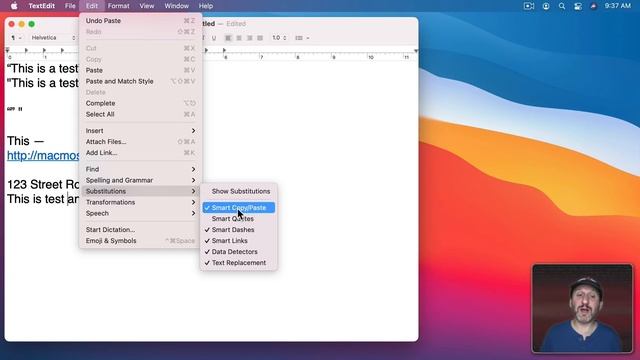Expand the Speech submenu
The width and height of the screenshot is (640, 360).
coord(140,213)
